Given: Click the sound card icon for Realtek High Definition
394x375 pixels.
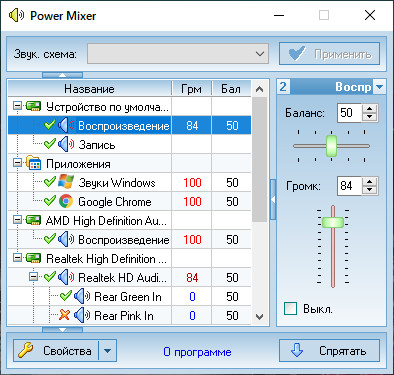Looking at the screenshot, I should [34, 258].
